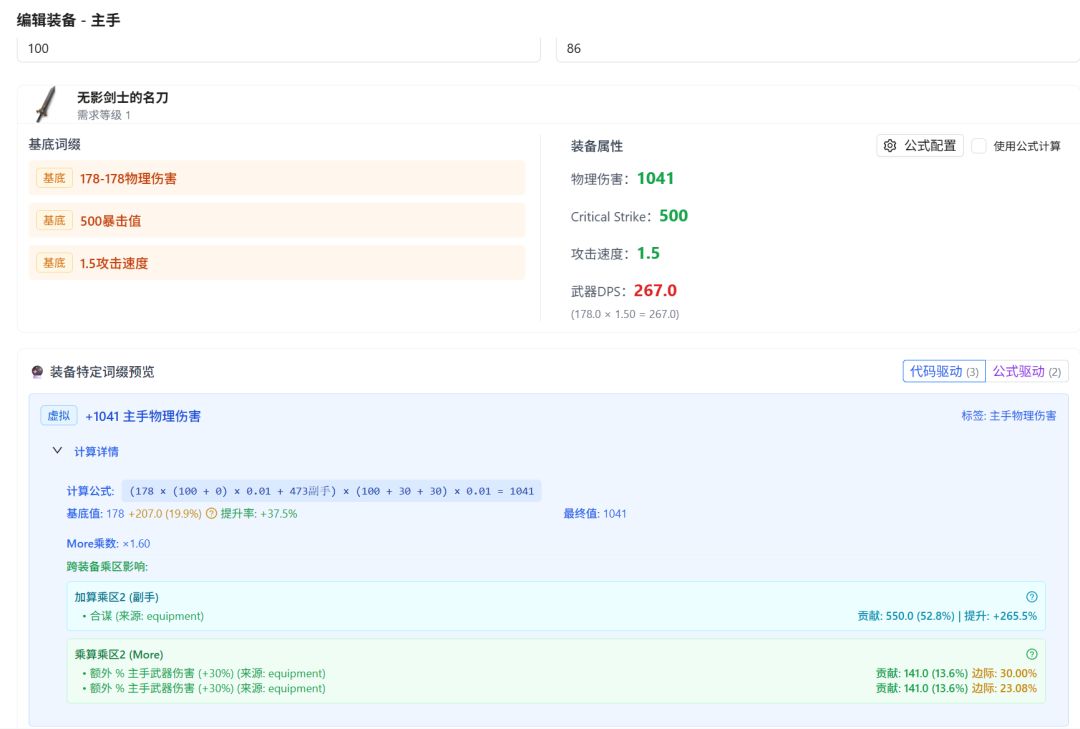Click 基底 badge next to 178-178物理伤害
Image resolution: width=1080 pixels, height=729 pixels.
pos(54,178)
